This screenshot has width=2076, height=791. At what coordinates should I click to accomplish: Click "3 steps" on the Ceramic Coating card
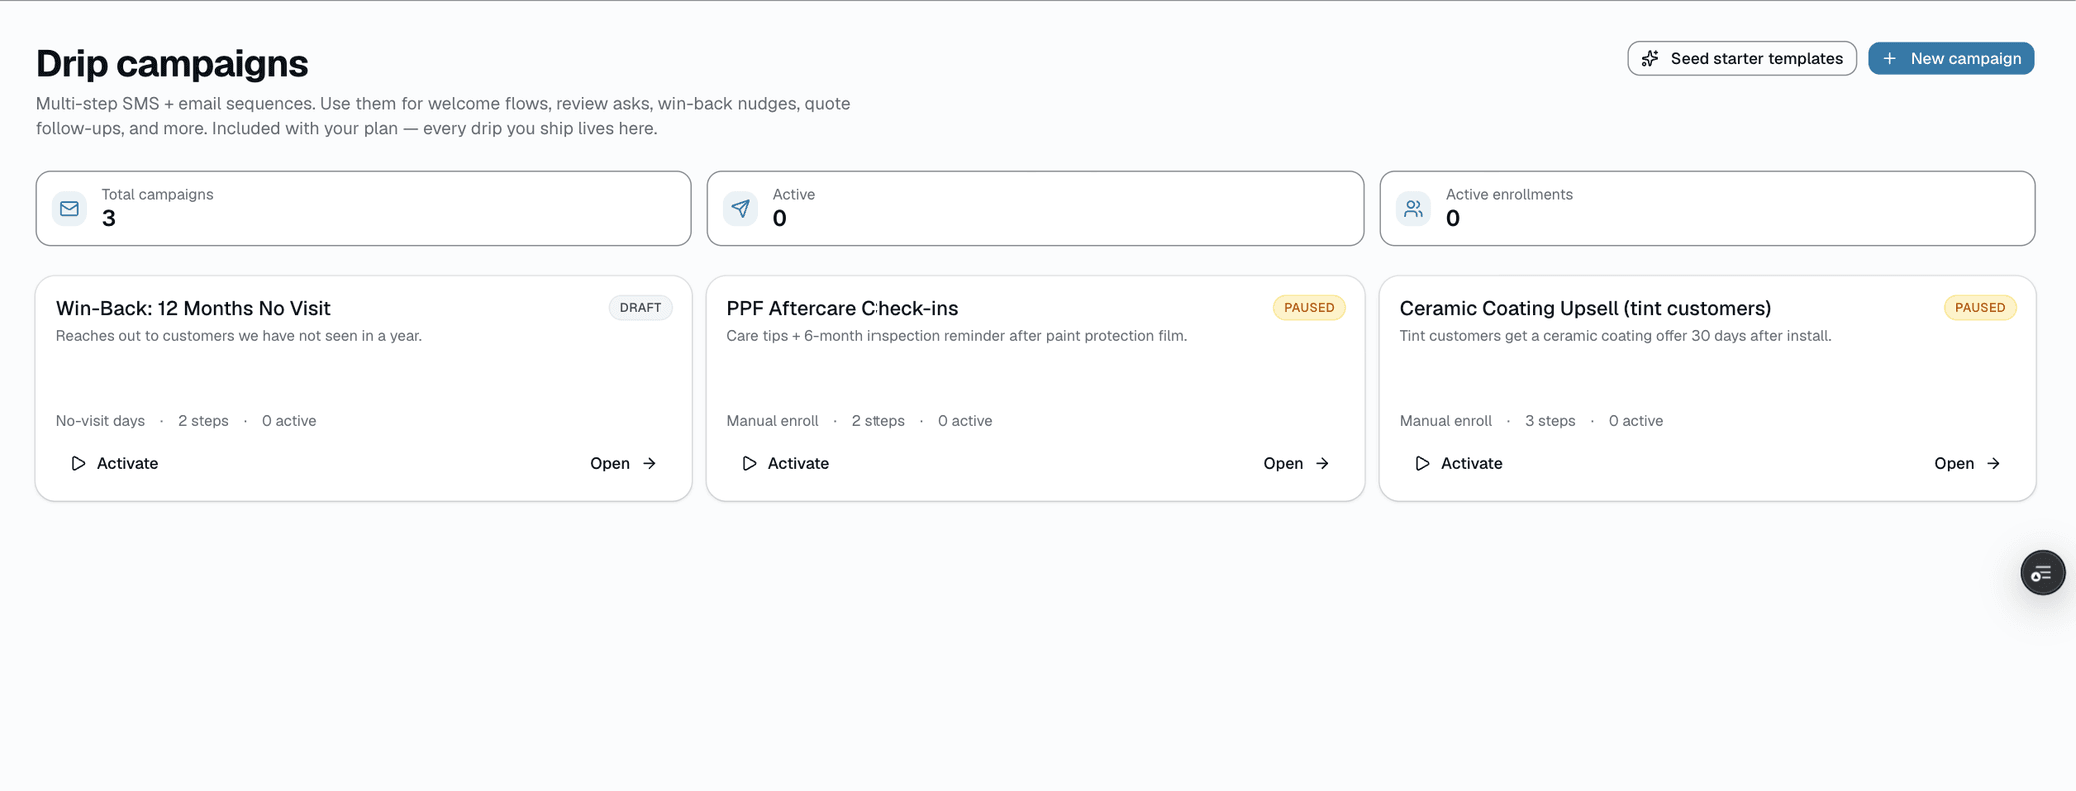1550,421
